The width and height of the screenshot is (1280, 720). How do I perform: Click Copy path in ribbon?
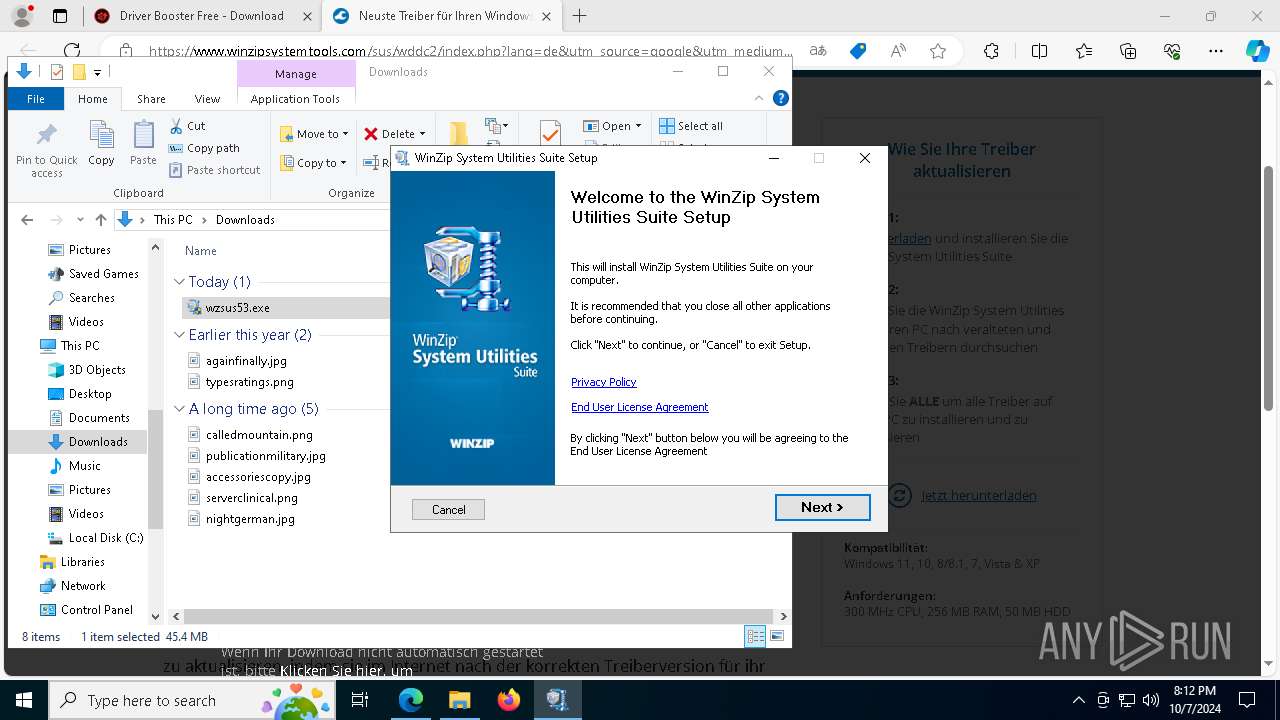tap(204, 148)
